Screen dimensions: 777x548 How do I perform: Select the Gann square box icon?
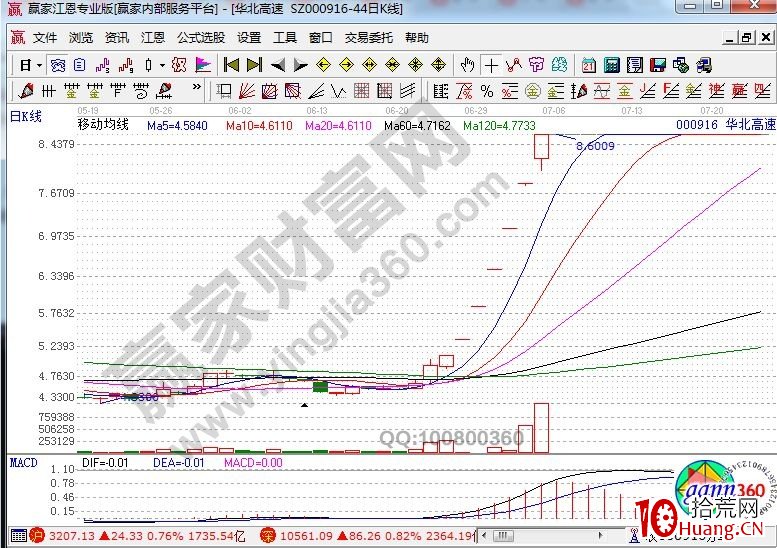270,91
